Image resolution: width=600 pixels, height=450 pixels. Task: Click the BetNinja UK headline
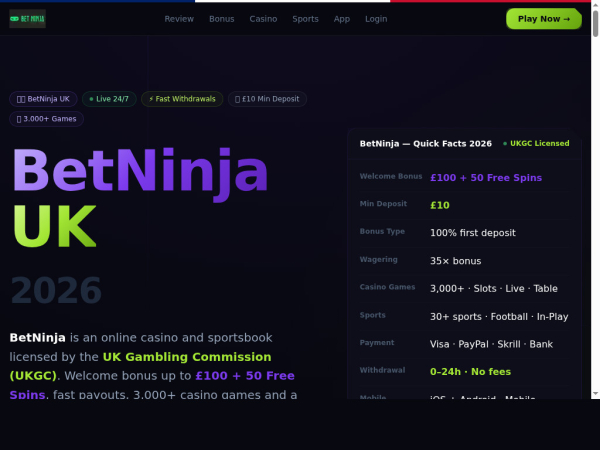pyautogui.click(x=140, y=197)
